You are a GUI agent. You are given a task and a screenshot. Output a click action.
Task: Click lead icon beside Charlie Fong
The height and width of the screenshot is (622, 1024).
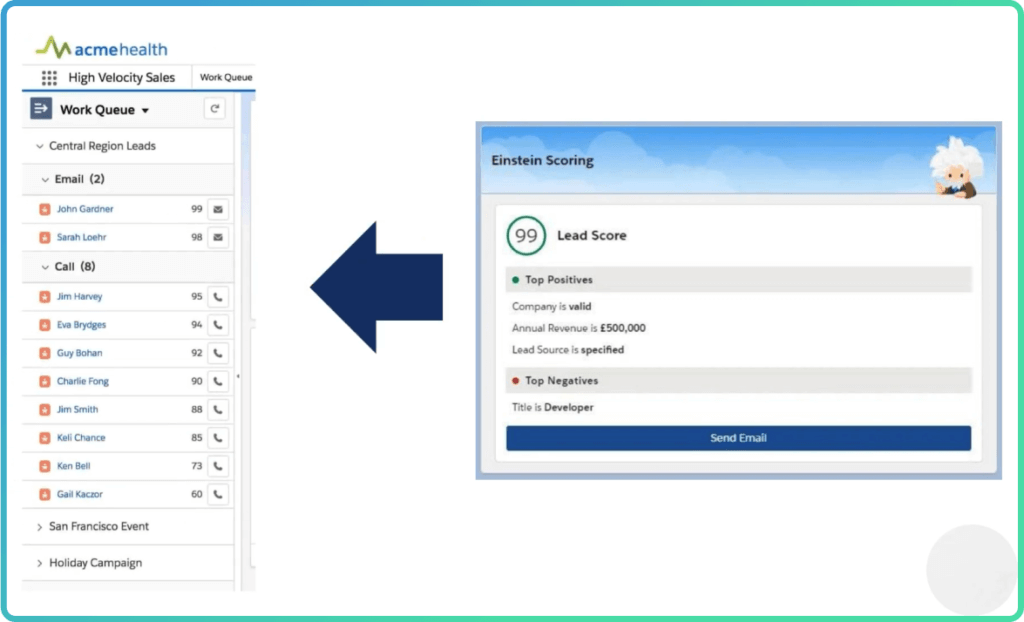(44, 381)
